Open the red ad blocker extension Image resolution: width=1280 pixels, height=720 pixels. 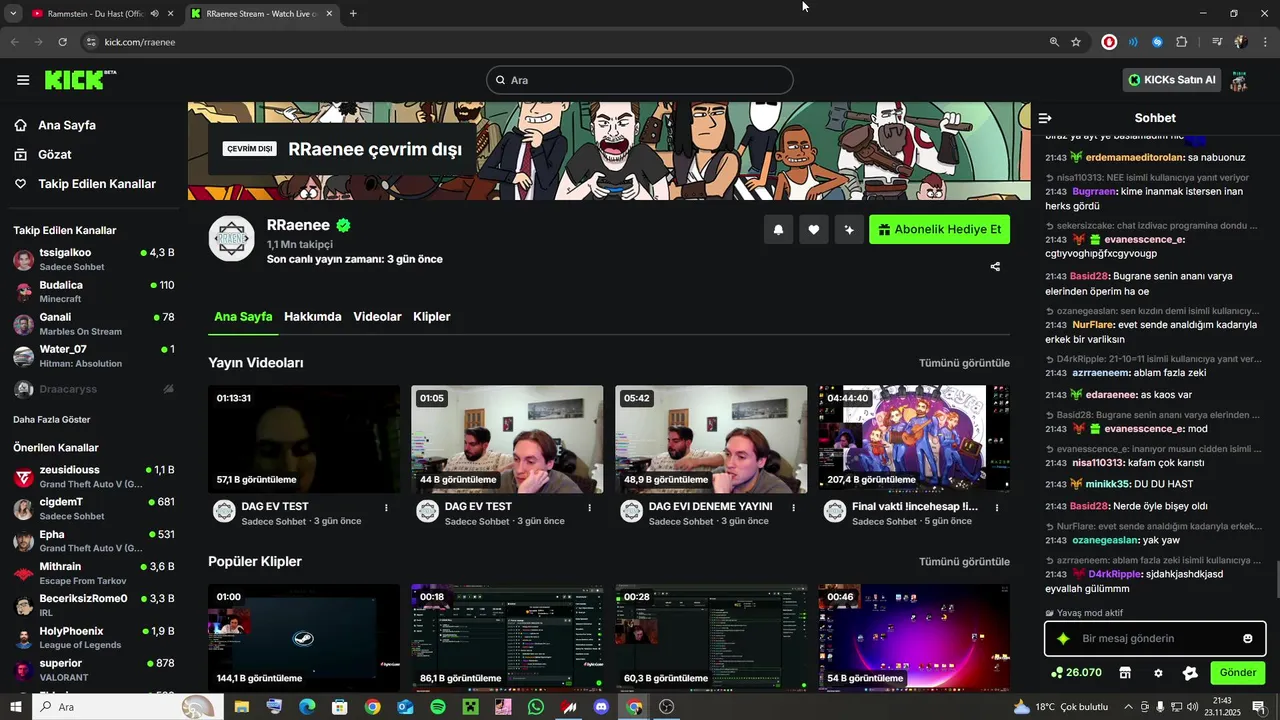[1109, 42]
